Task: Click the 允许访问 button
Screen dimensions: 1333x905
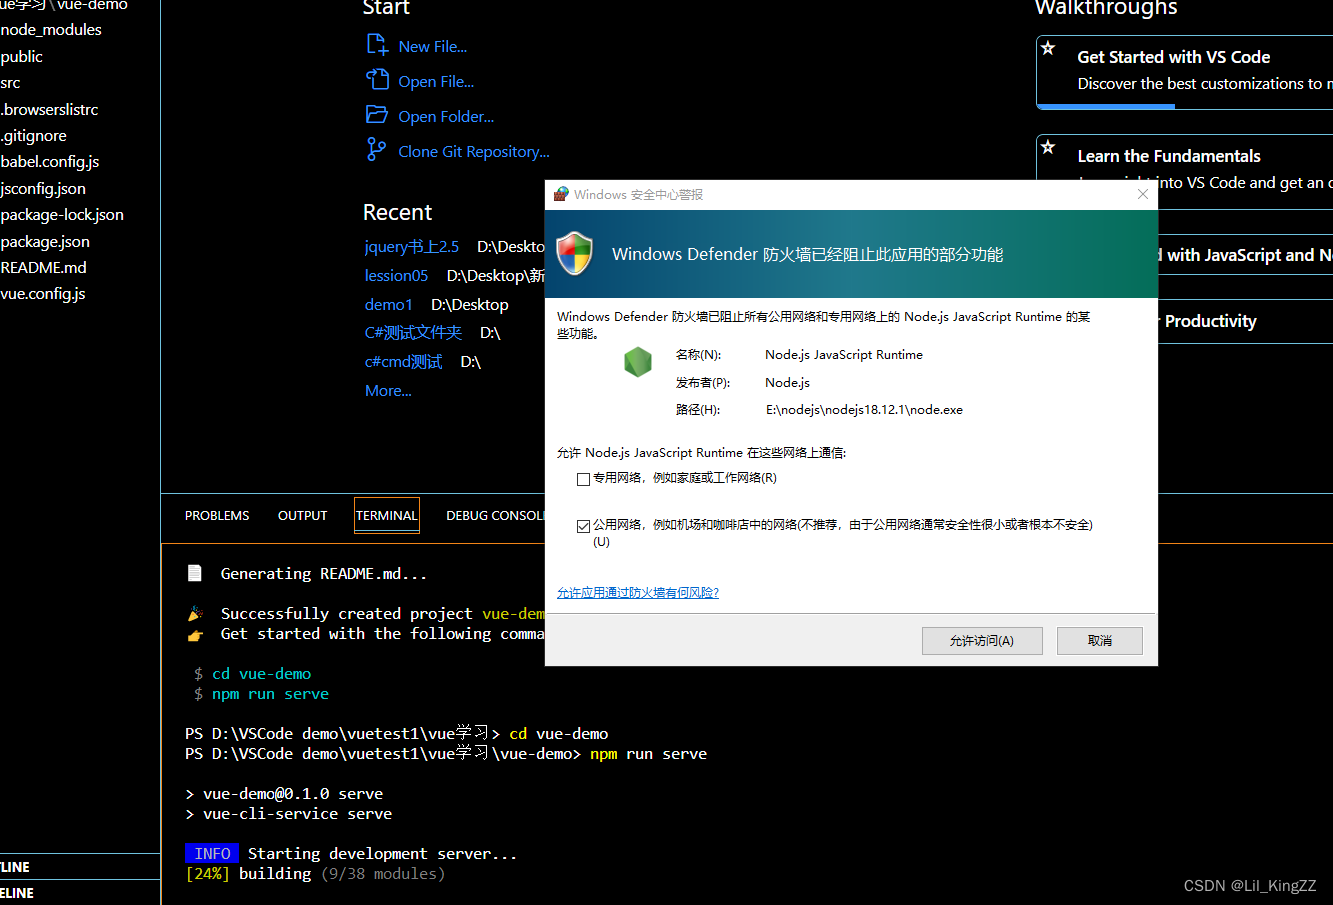Action: 982,640
